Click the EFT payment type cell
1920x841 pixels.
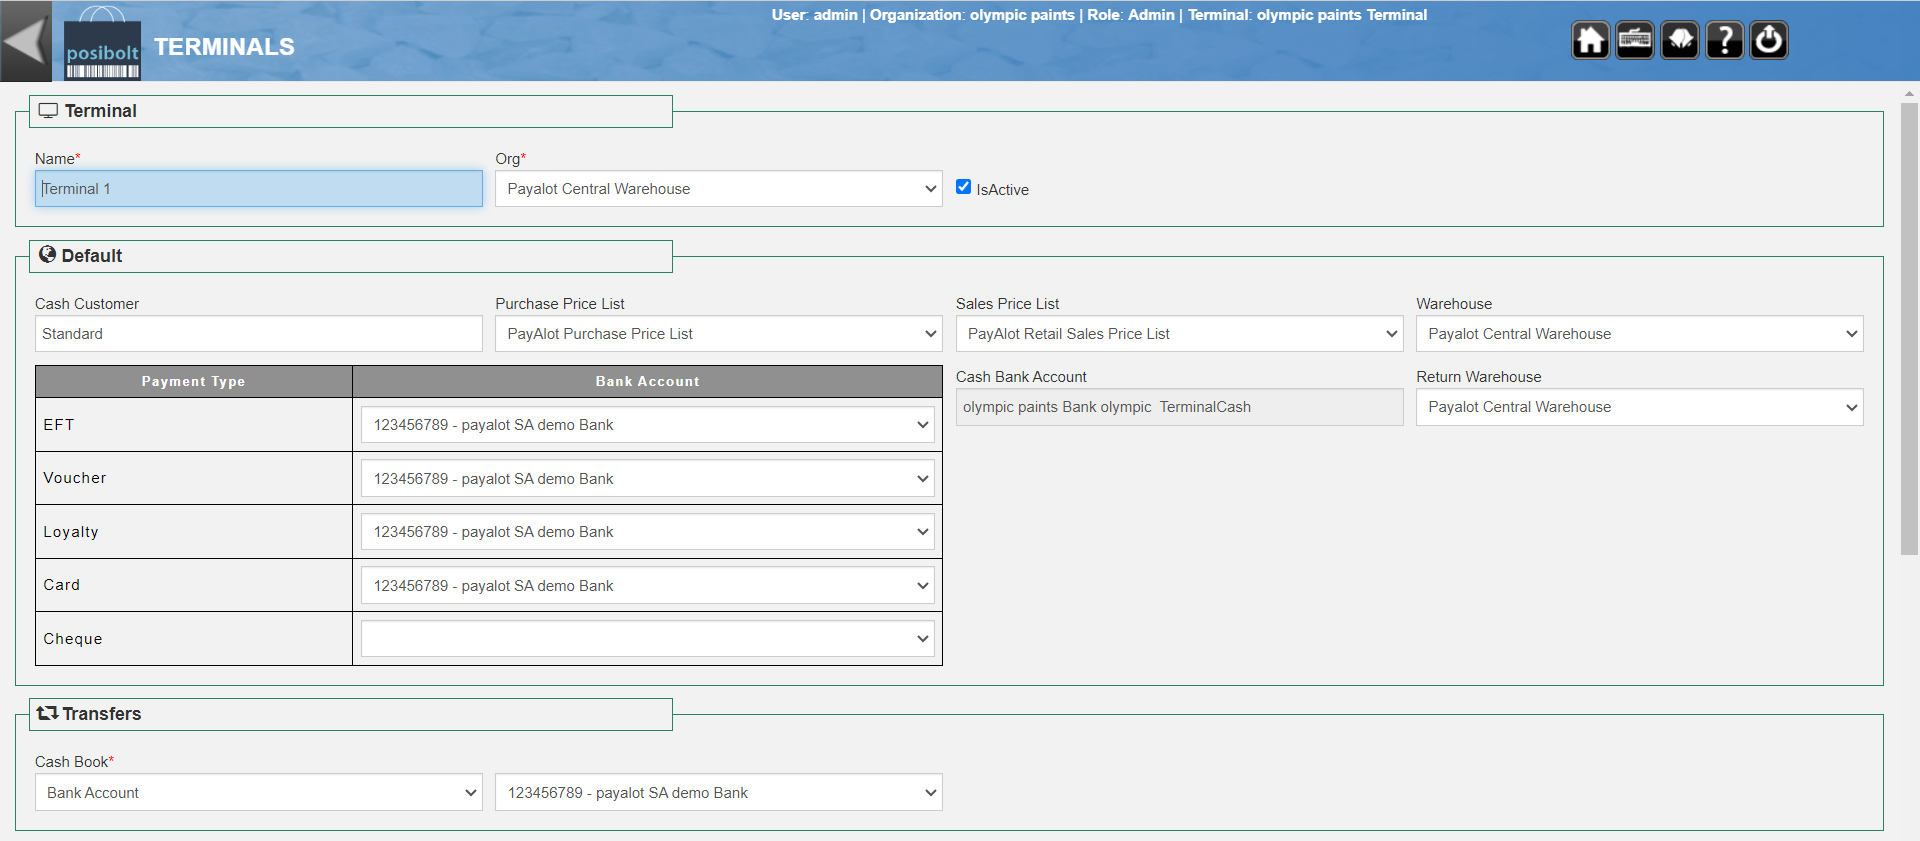point(194,425)
